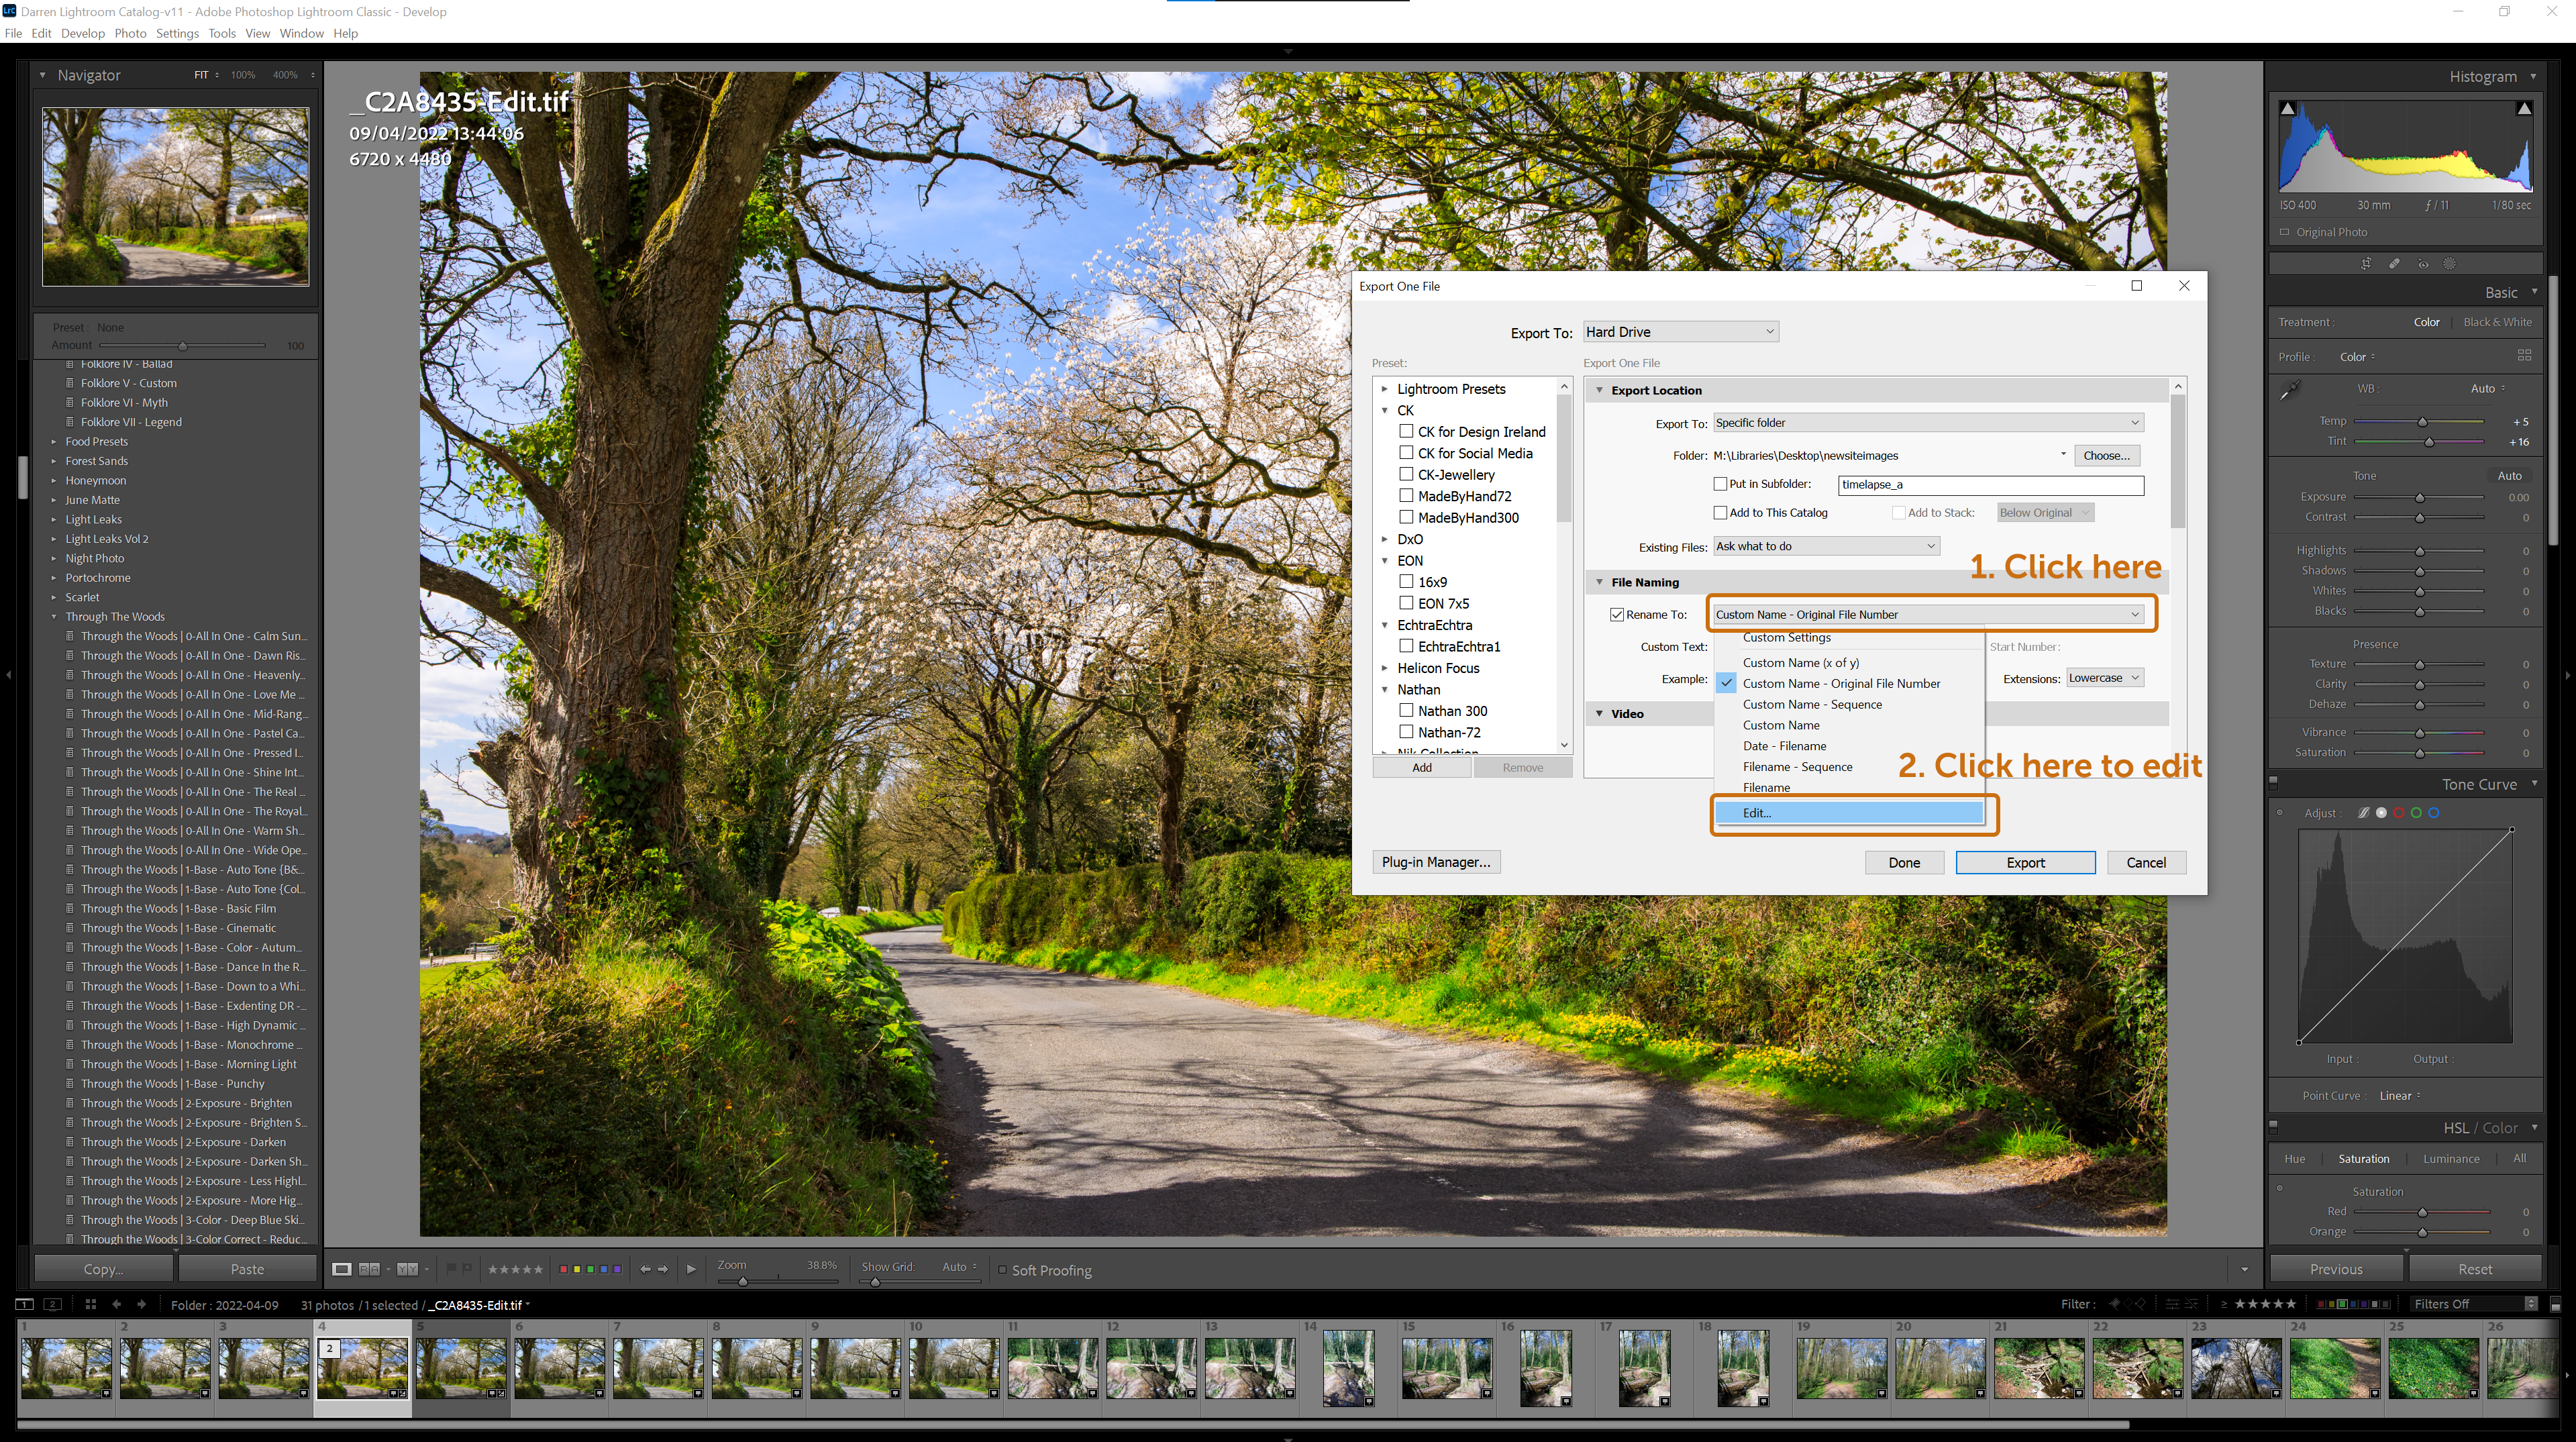Collapse the Video section
The height and width of the screenshot is (1442, 2576).
tap(1600, 714)
